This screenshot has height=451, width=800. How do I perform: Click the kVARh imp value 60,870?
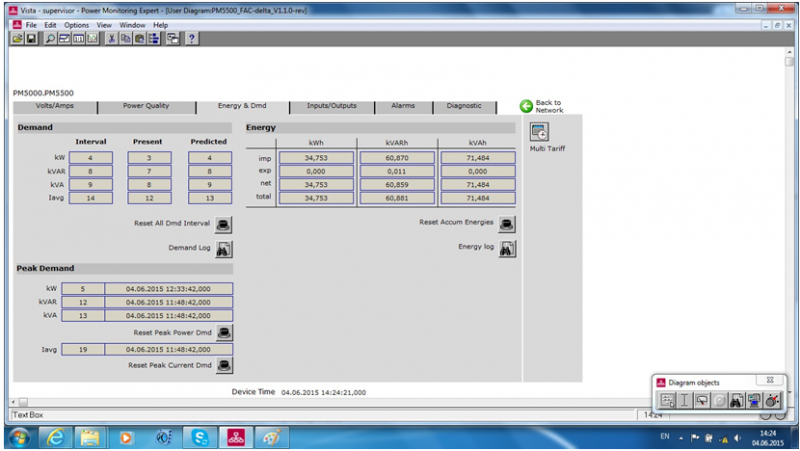(x=397, y=158)
